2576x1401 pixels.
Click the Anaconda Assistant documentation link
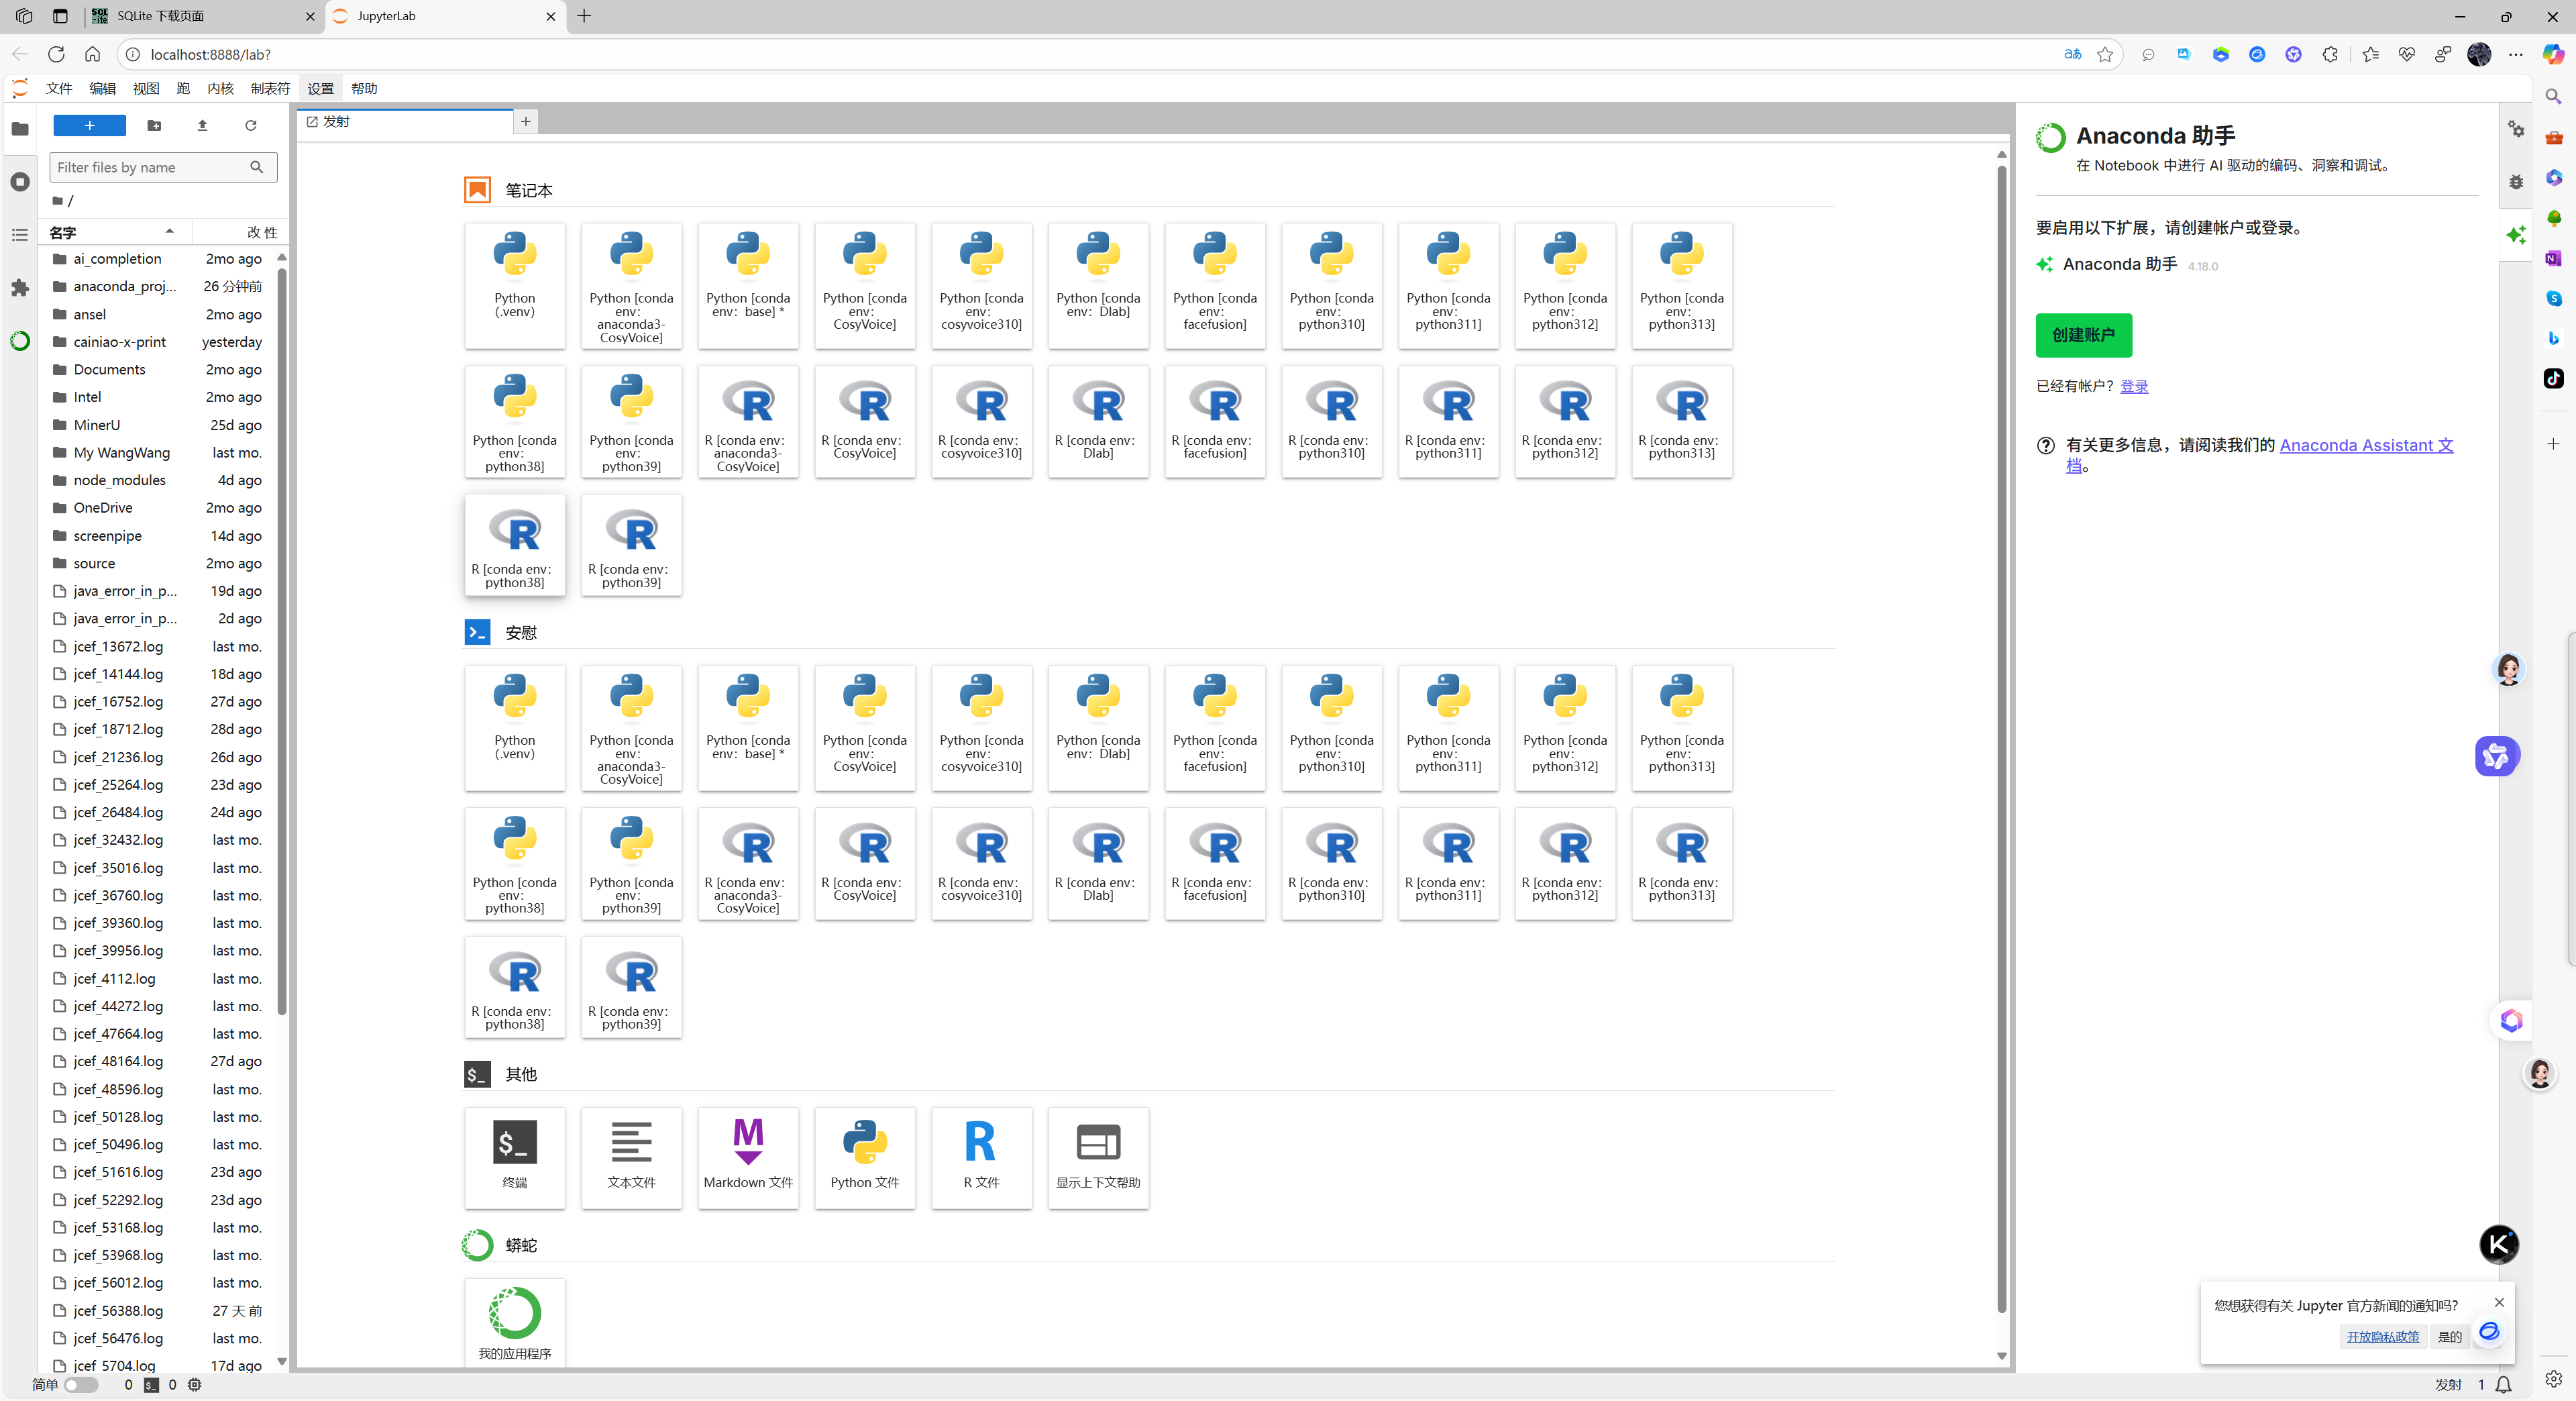coord(2365,445)
